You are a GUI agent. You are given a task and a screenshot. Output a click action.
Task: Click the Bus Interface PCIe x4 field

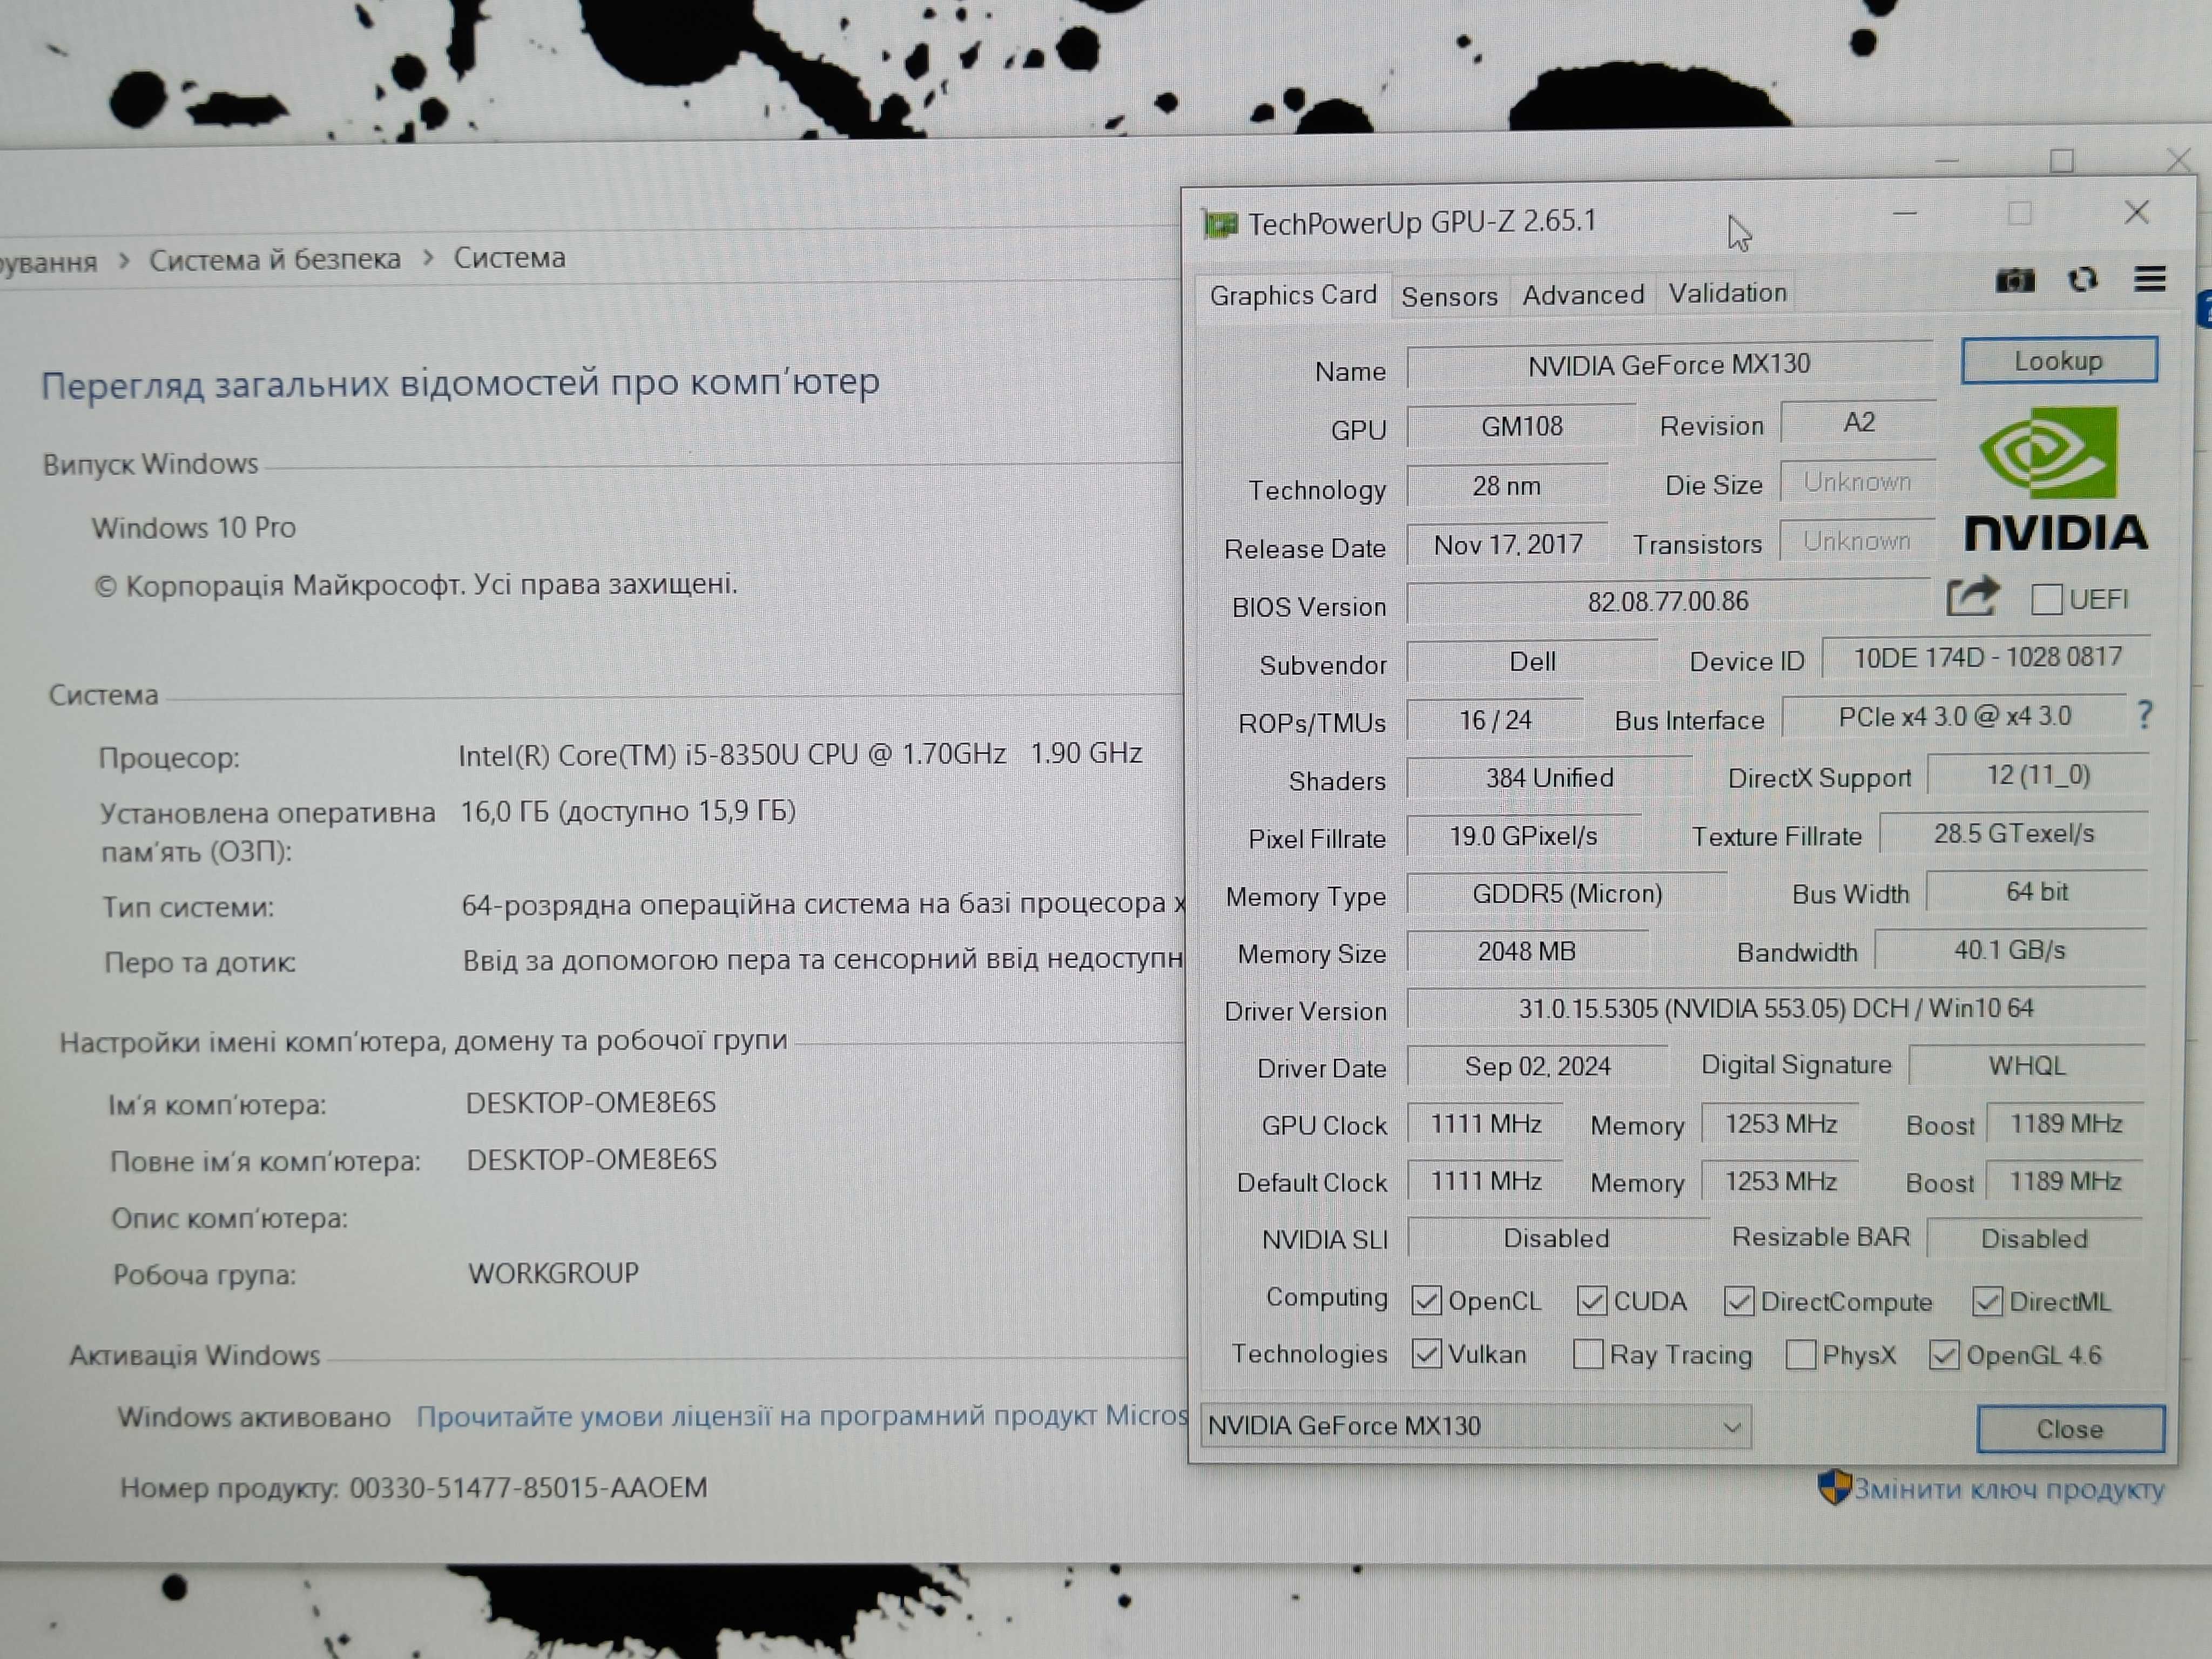(1954, 717)
